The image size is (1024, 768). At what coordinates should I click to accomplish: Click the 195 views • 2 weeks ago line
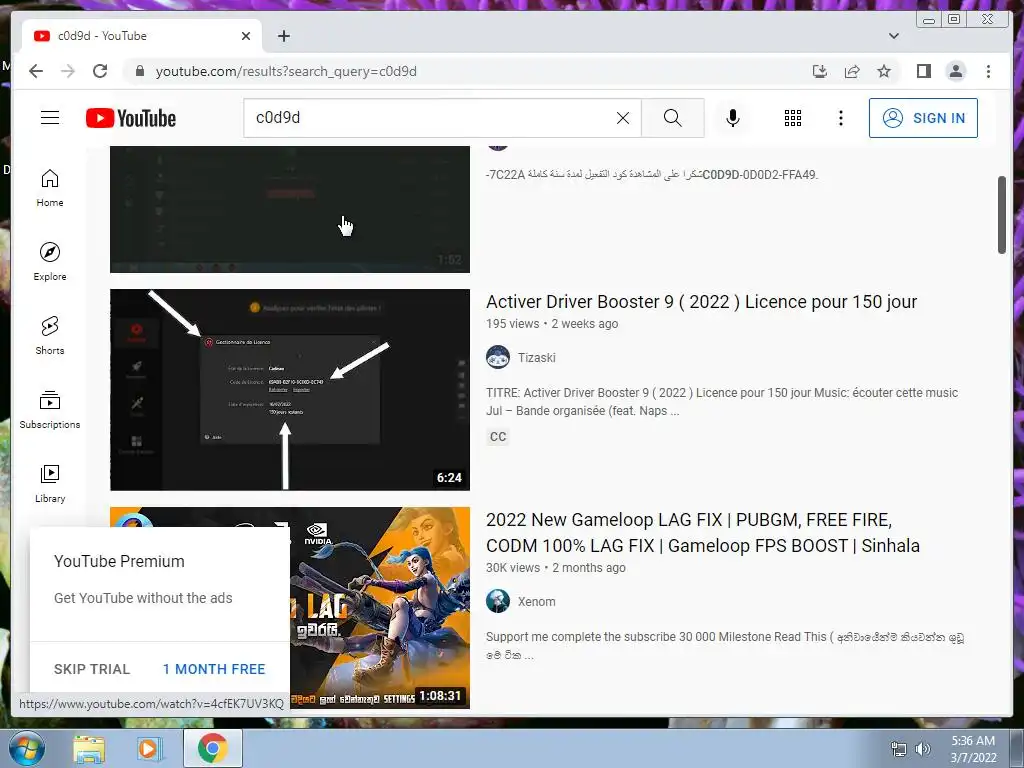tap(552, 323)
